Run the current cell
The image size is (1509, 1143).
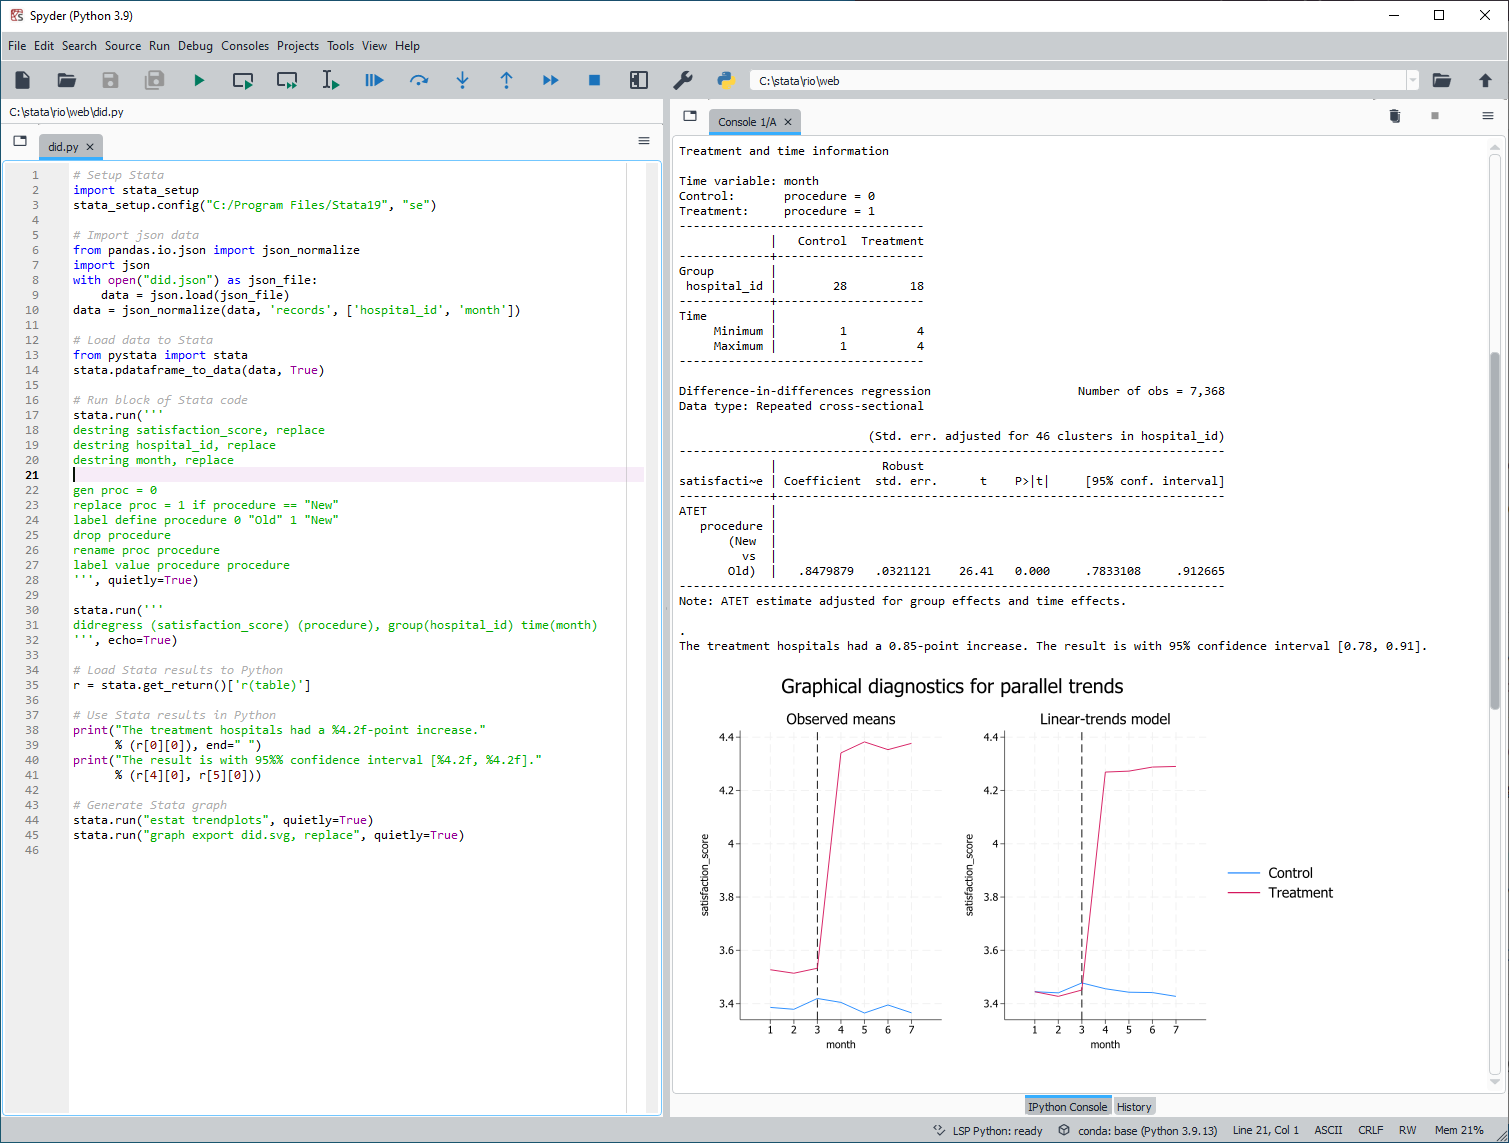pos(243,81)
